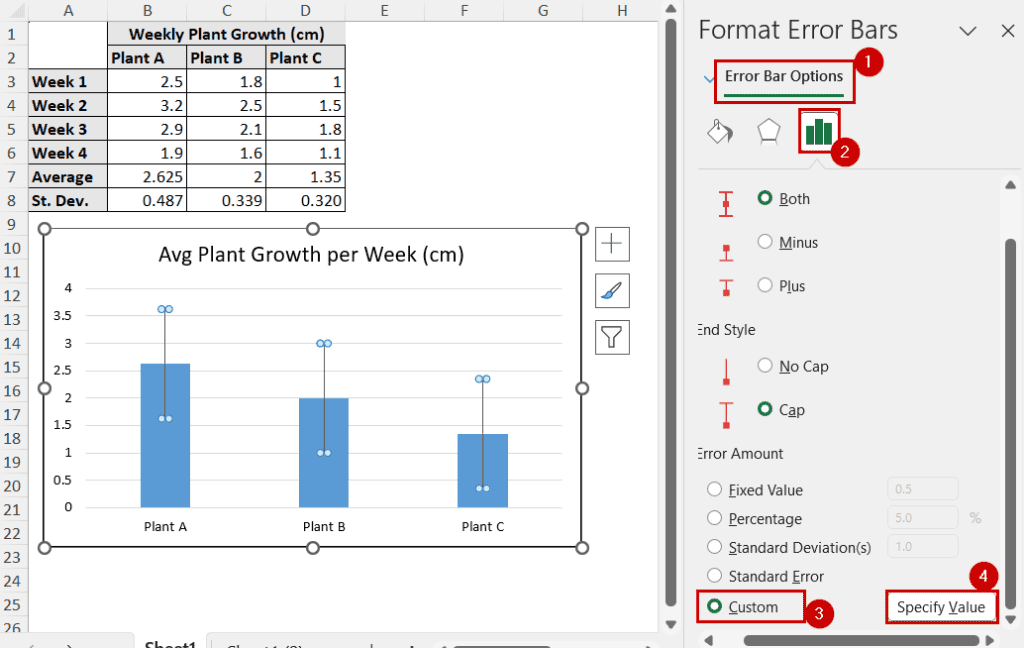Choose the Custom error amount option
The width and height of the screenshot is (1024, 648).
(715, 607)
